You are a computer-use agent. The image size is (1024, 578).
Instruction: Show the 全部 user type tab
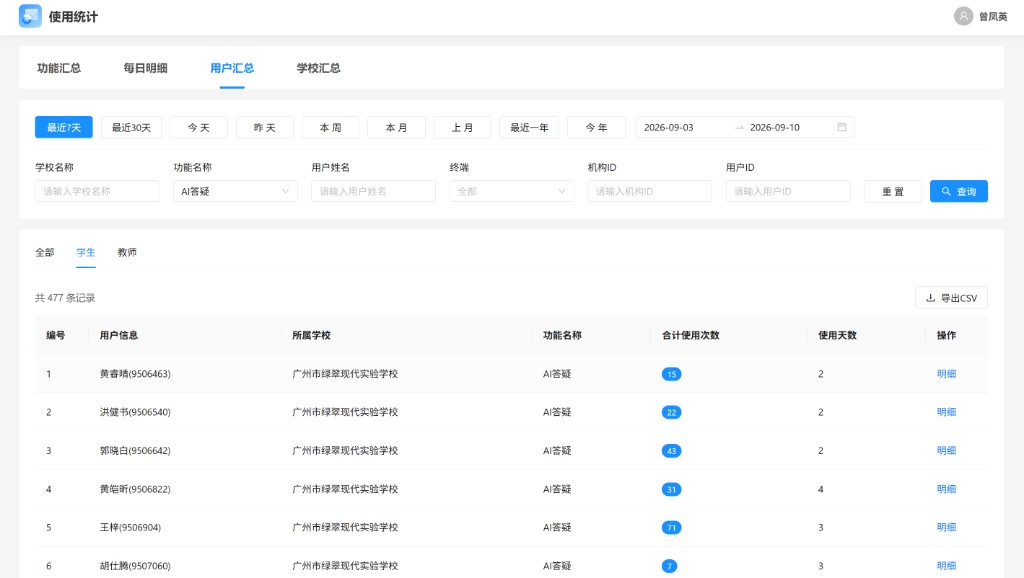[45, 253]
